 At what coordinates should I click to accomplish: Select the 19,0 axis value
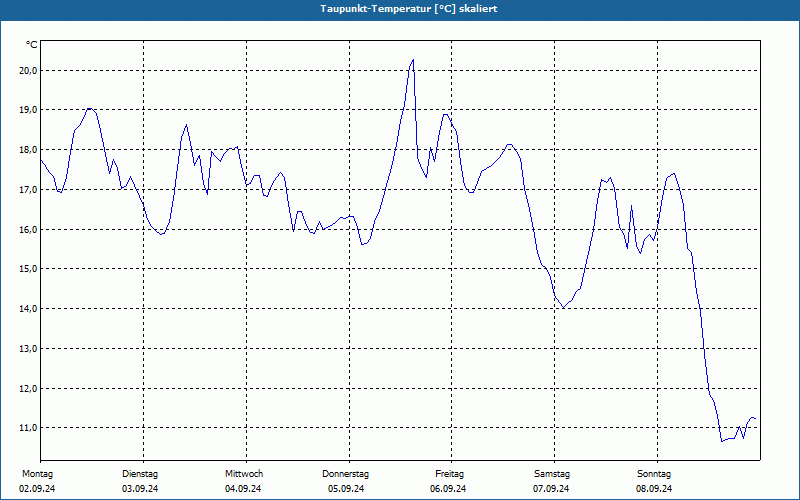(x=28, y=110)
